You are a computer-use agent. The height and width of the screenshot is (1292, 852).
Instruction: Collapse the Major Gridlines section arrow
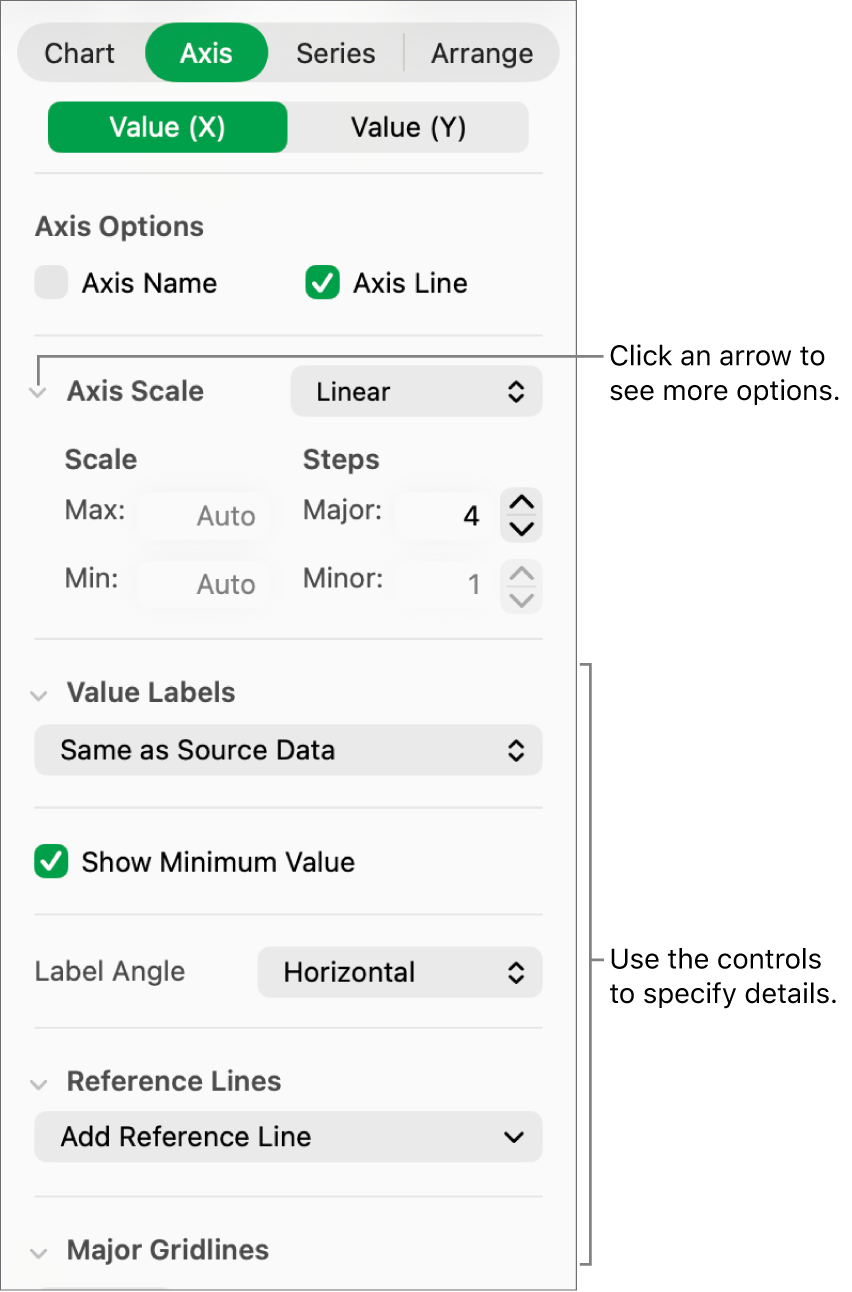[38, 1252]
